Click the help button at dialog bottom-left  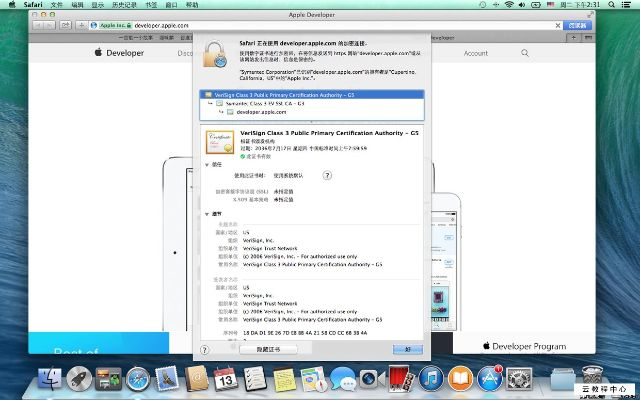click(204, 350)
